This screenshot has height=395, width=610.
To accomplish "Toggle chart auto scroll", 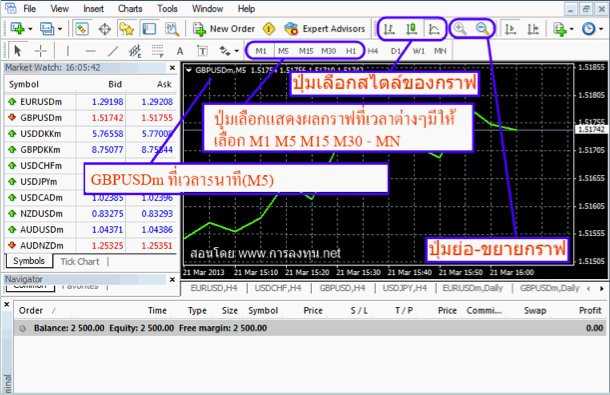I will (510, 29).
